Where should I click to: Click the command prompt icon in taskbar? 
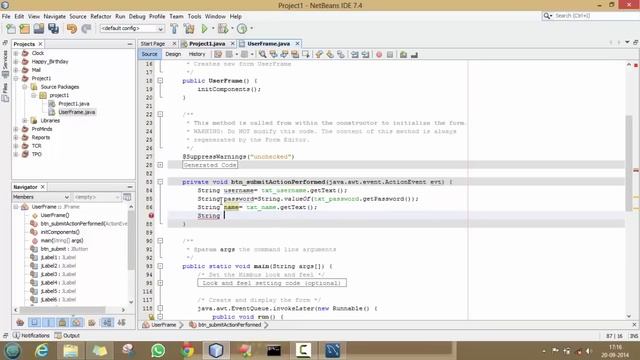pos(274,350)
